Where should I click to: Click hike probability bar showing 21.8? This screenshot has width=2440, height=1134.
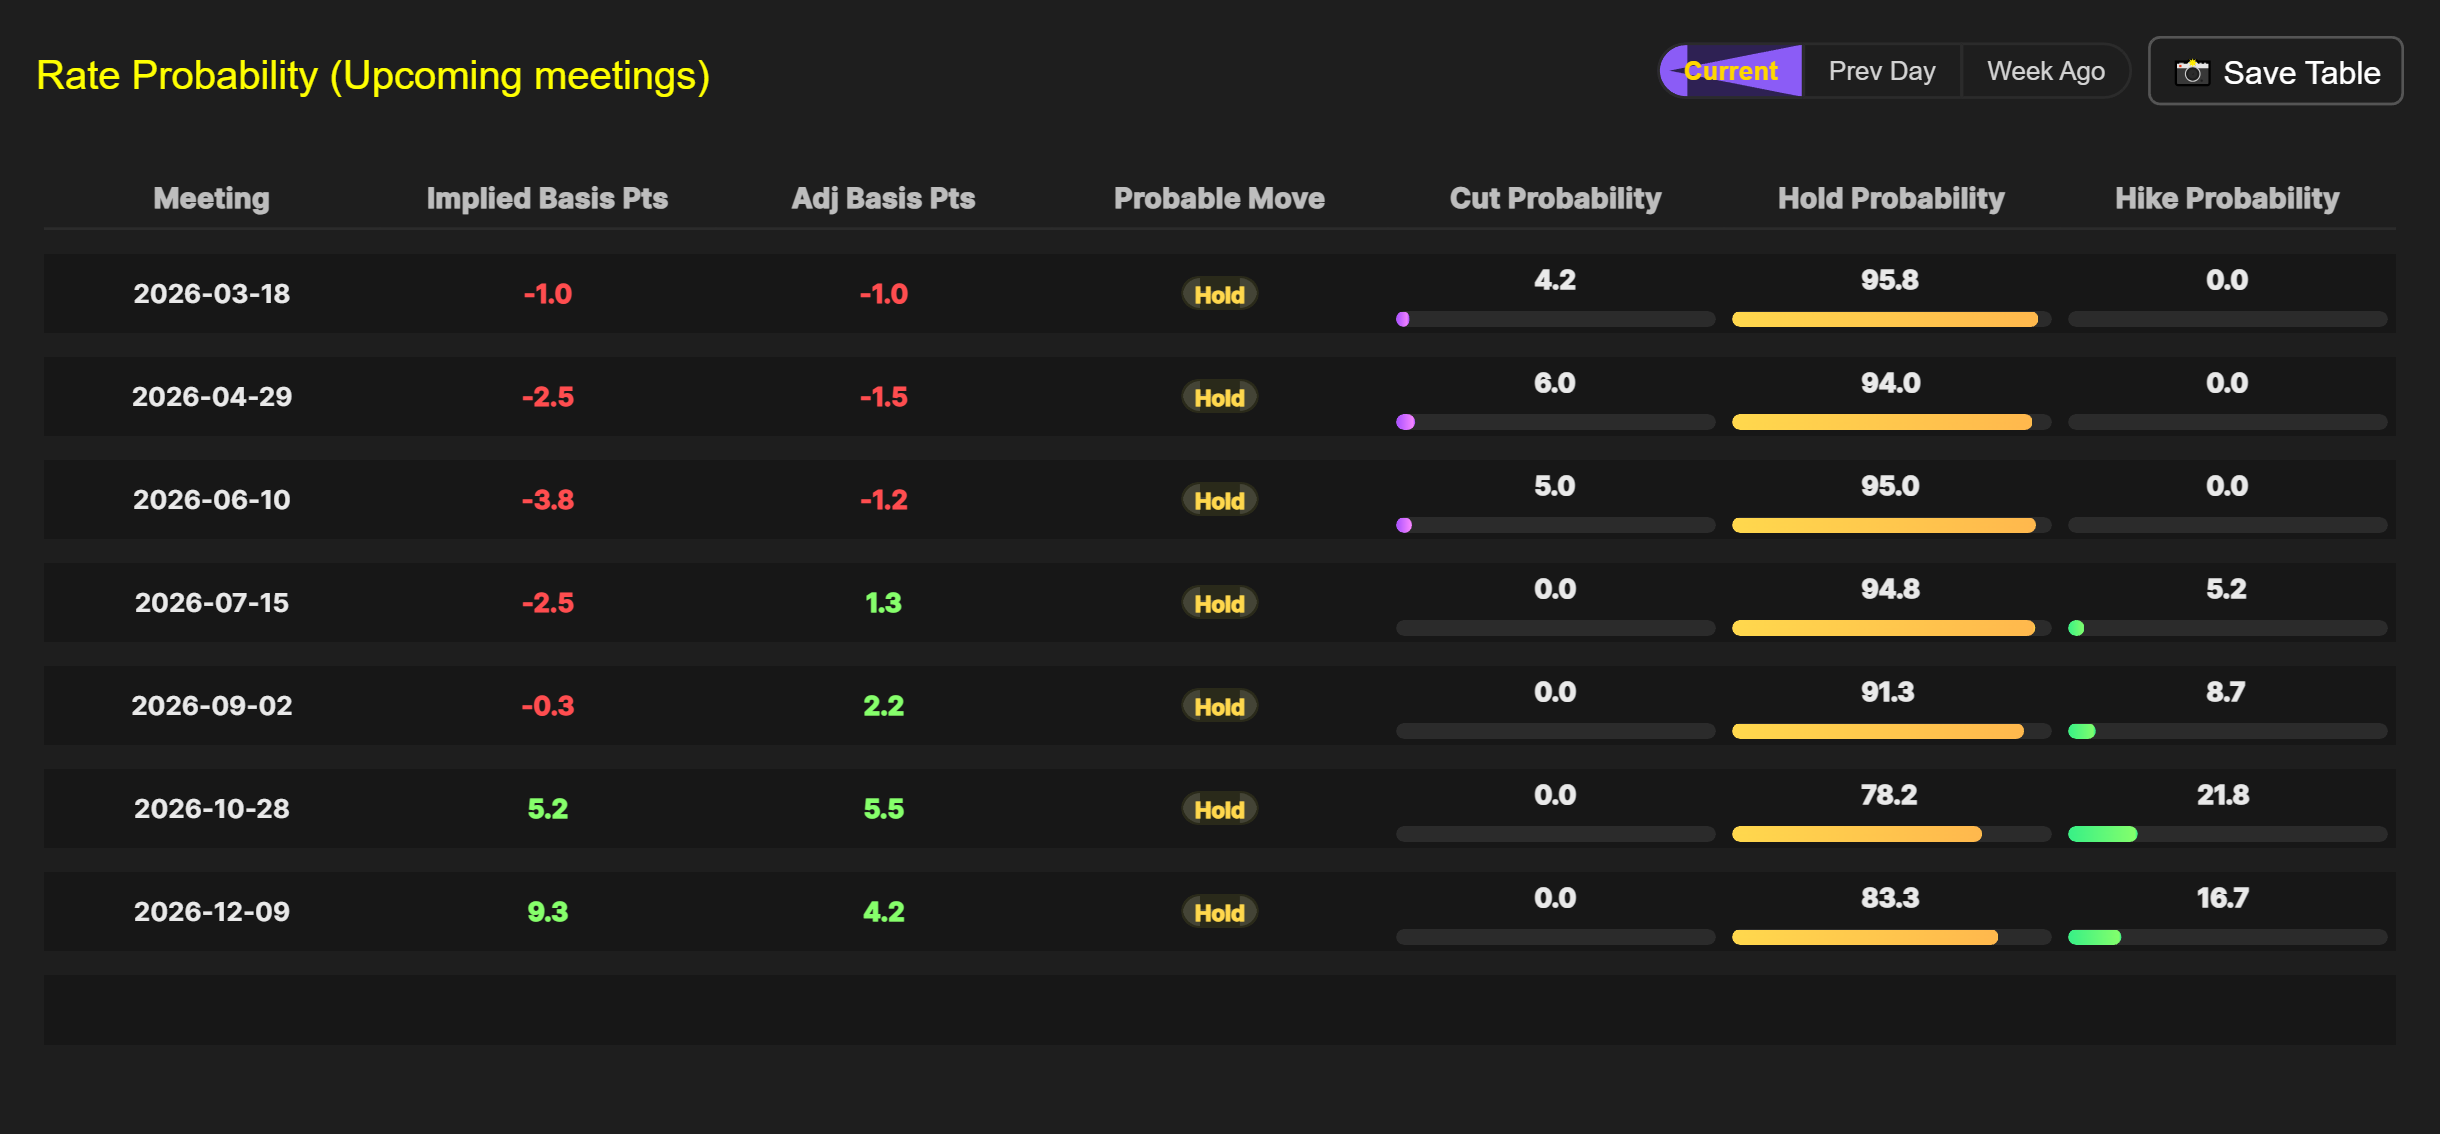coord(2103,834)
